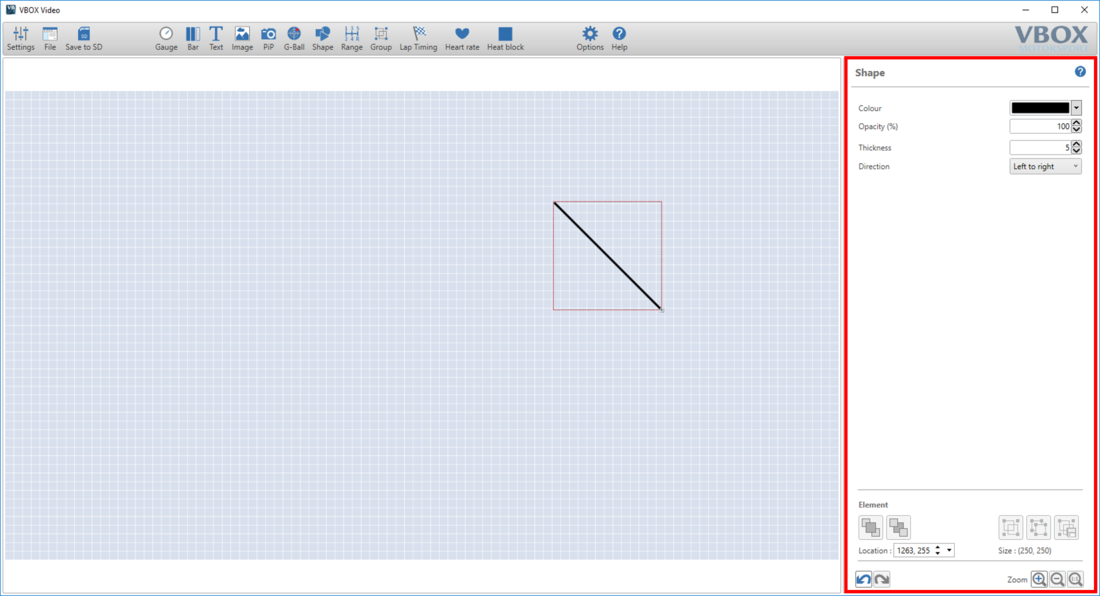Increase Thickness with up arrow
The width and height of the screenshot is (1100, 596).
click(x=1076, y=144)
